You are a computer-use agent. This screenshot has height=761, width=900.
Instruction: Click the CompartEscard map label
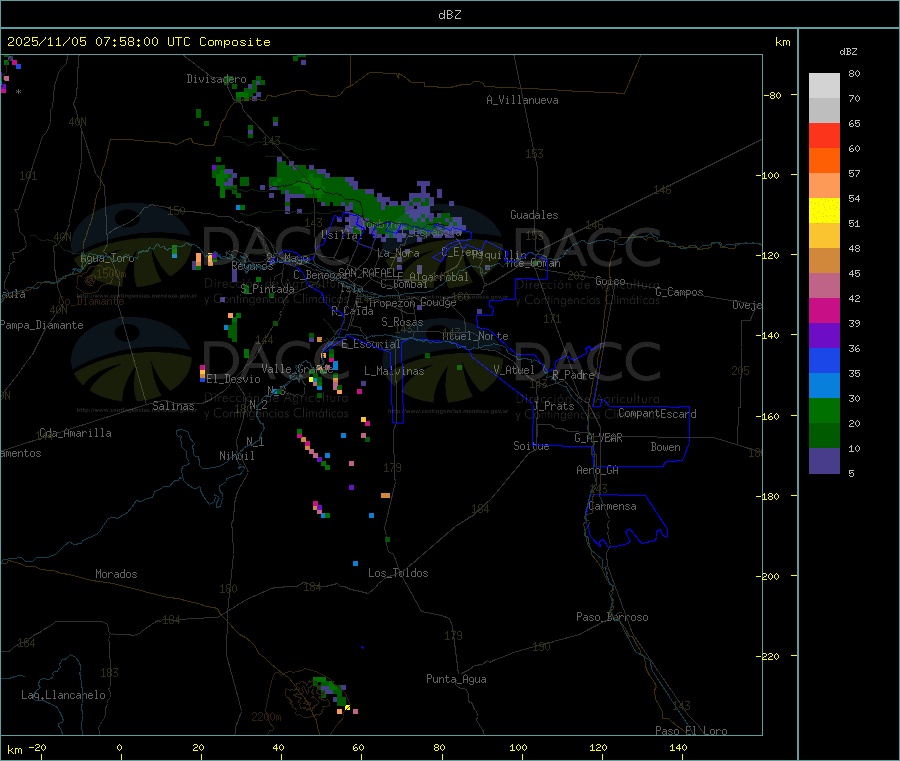click(x=657, y=414)
